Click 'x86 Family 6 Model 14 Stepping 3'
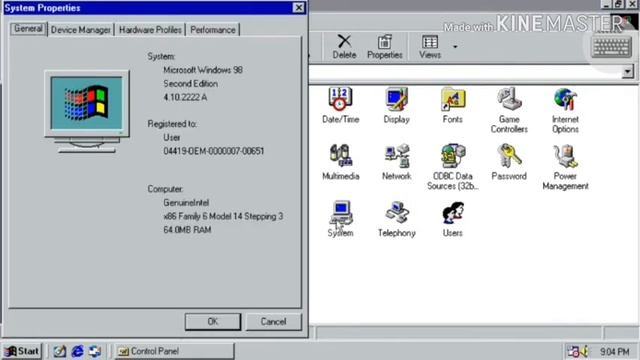This screenshot has height=360, width=640. click(223, 216)
